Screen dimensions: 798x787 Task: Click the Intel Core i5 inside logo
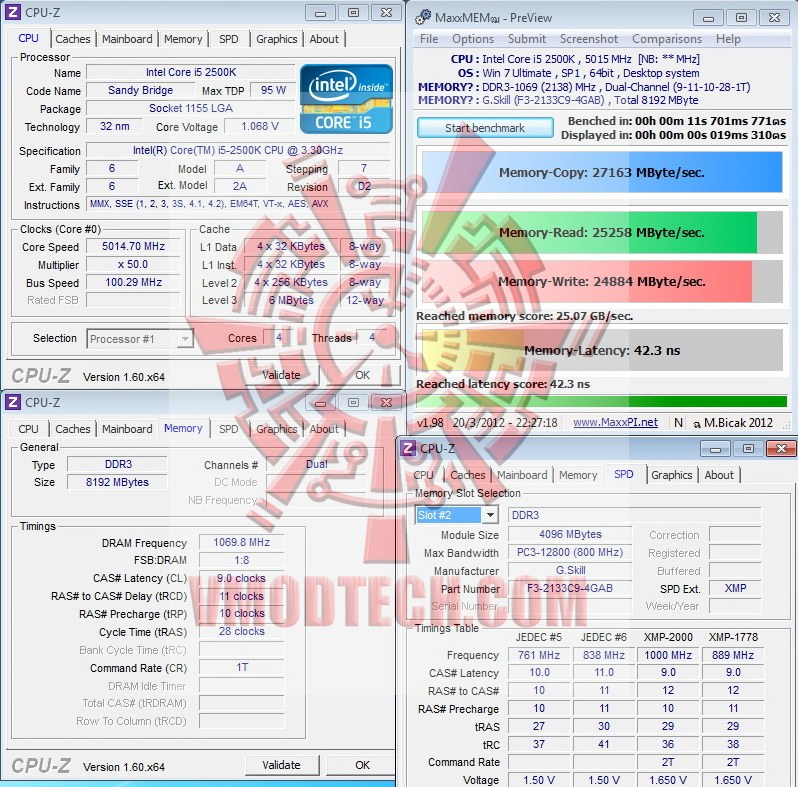click(346, 99)
